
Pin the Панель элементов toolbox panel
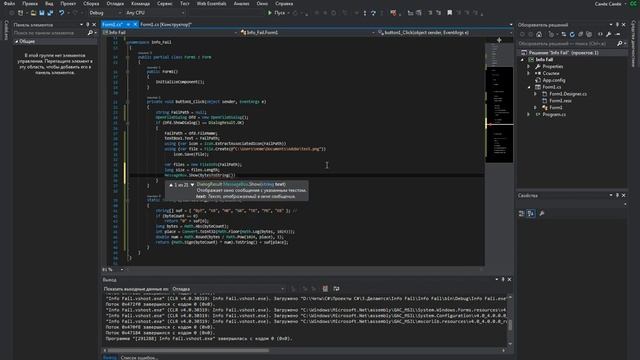(x=87, y=25)
